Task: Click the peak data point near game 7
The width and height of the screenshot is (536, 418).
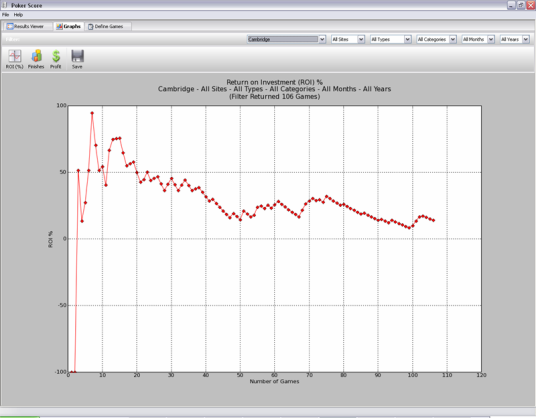Action: pyautogui.click(x=92, y=113)
